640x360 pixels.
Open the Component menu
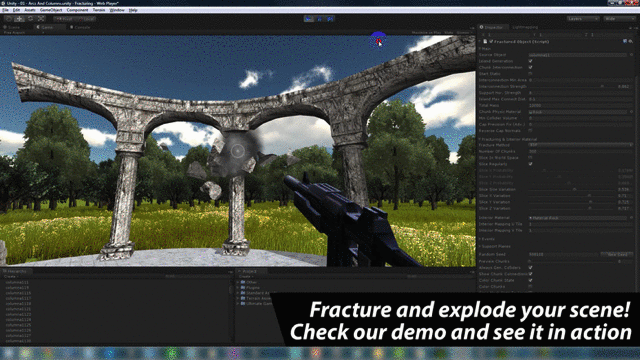(x=77, y=10)
